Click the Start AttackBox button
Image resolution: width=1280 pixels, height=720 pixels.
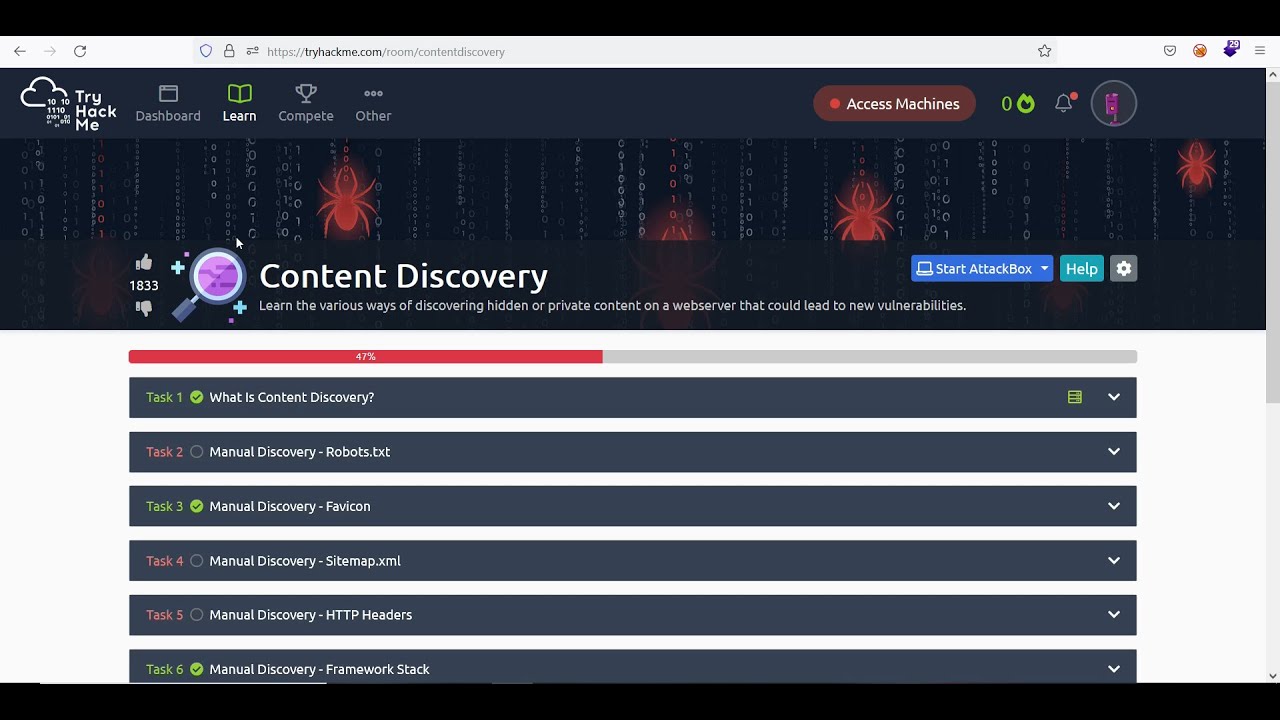point(974,269)
